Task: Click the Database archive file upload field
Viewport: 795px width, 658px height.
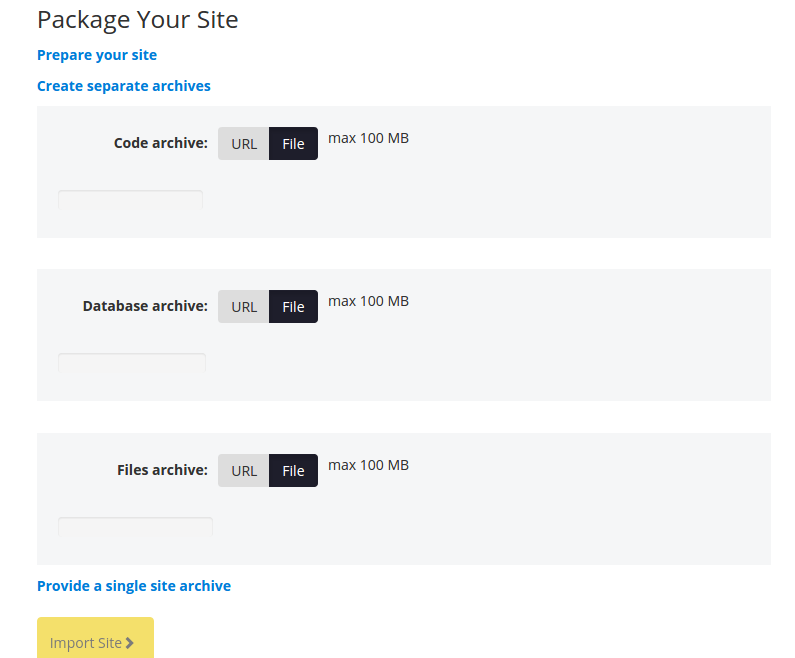Action: pyautogui.click(x=132, y=362)
